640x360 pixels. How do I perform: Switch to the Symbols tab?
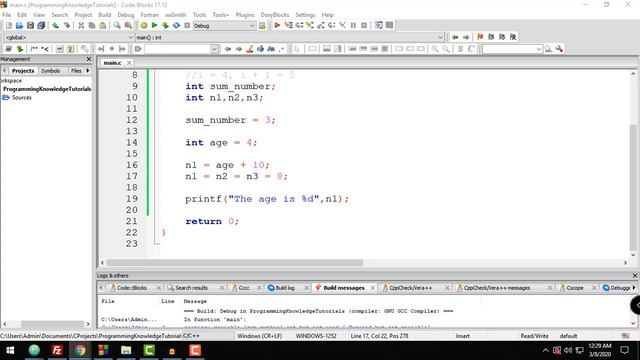[51, 71]
